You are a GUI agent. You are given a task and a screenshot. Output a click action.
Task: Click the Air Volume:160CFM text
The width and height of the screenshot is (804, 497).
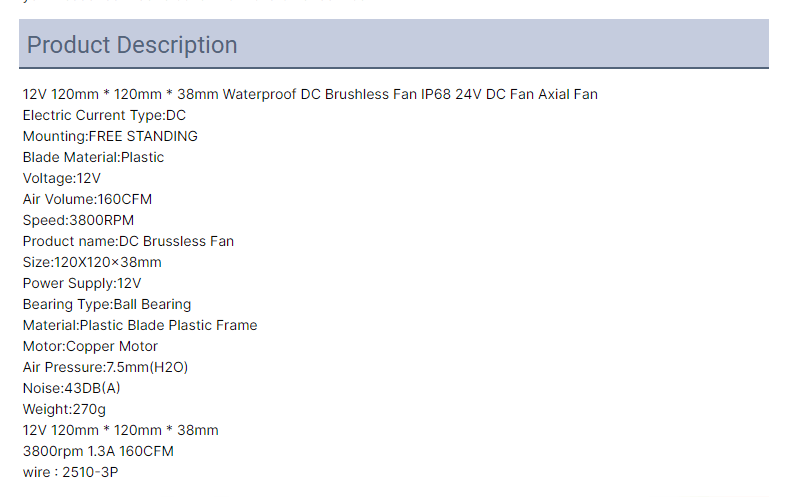[x=87, y=200]
